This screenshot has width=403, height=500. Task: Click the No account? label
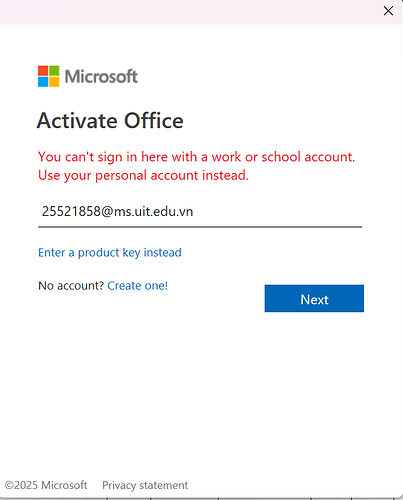[71, 286]
